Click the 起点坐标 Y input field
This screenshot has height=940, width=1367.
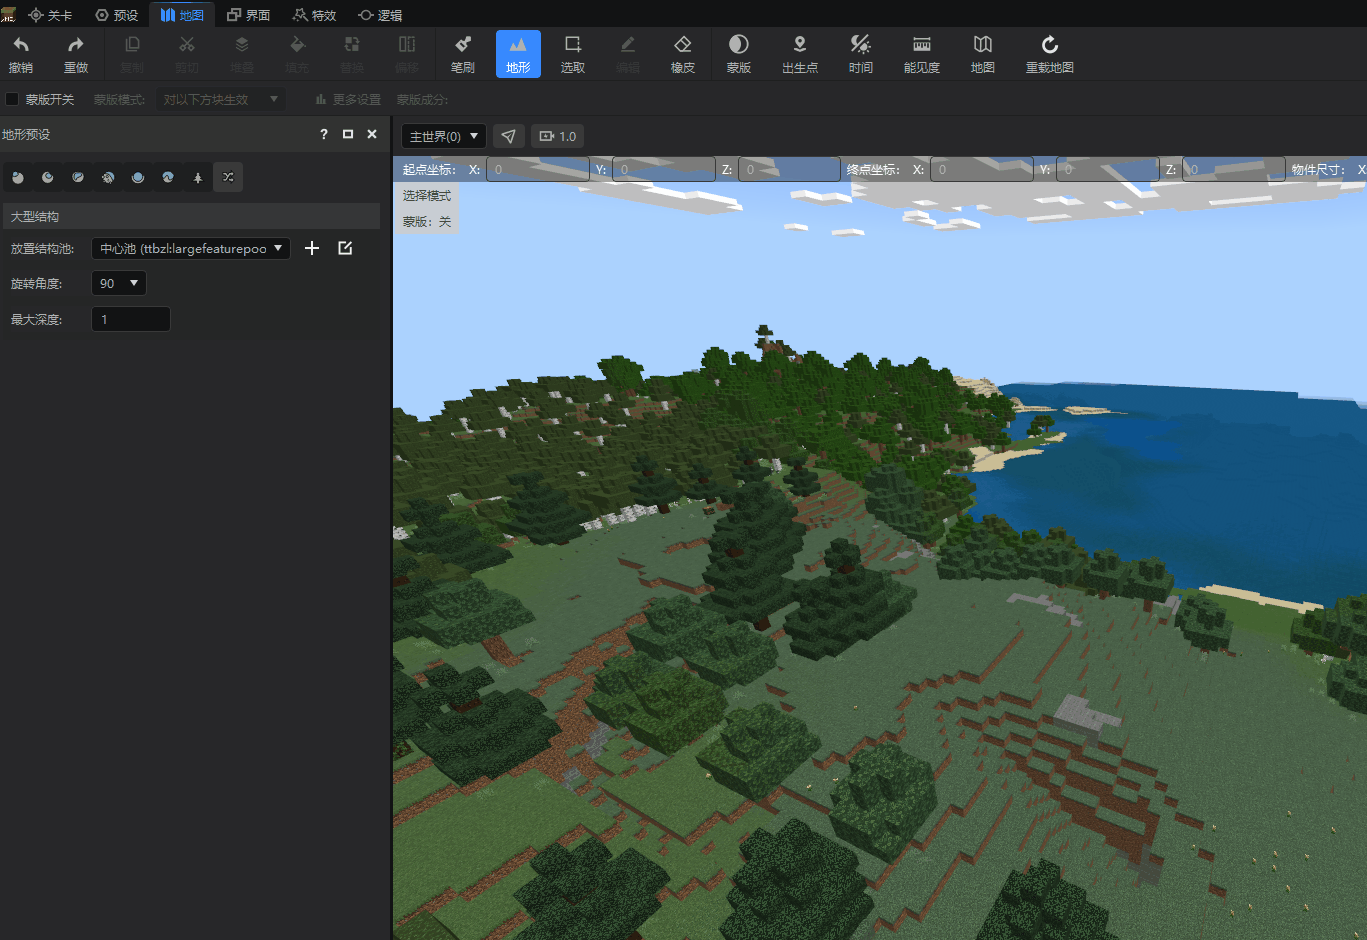tap(664, 169)
